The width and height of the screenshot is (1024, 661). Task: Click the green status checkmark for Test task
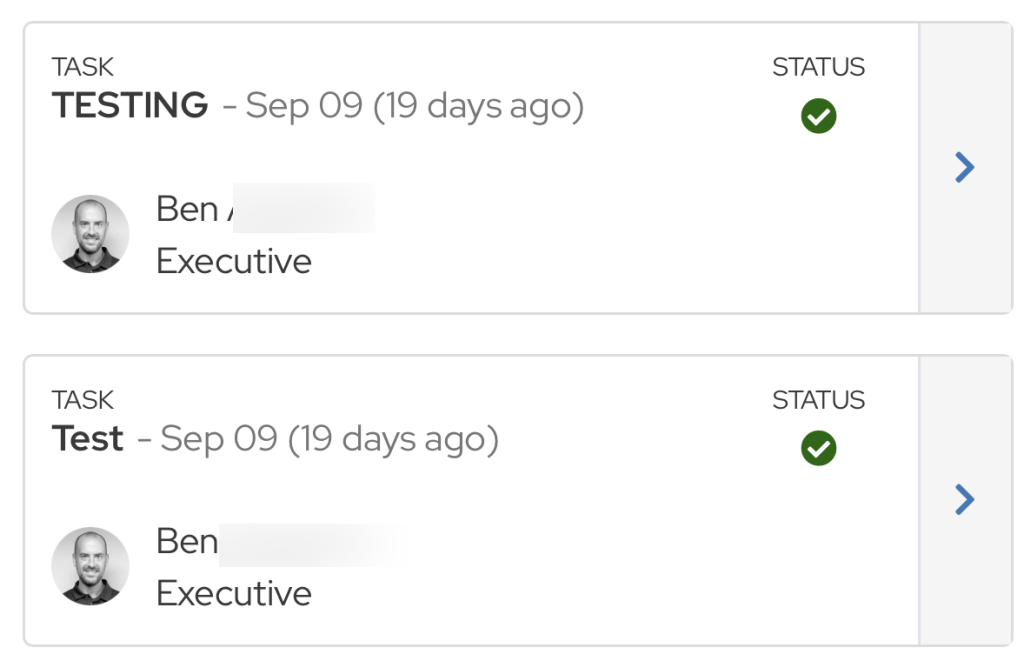pos(818,449)
